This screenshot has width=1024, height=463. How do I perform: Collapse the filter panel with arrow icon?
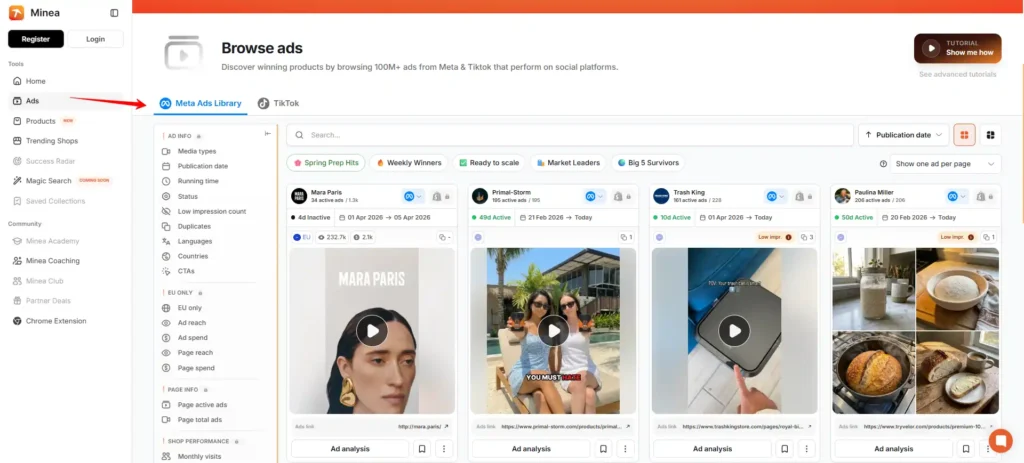(x=267, y=134)
